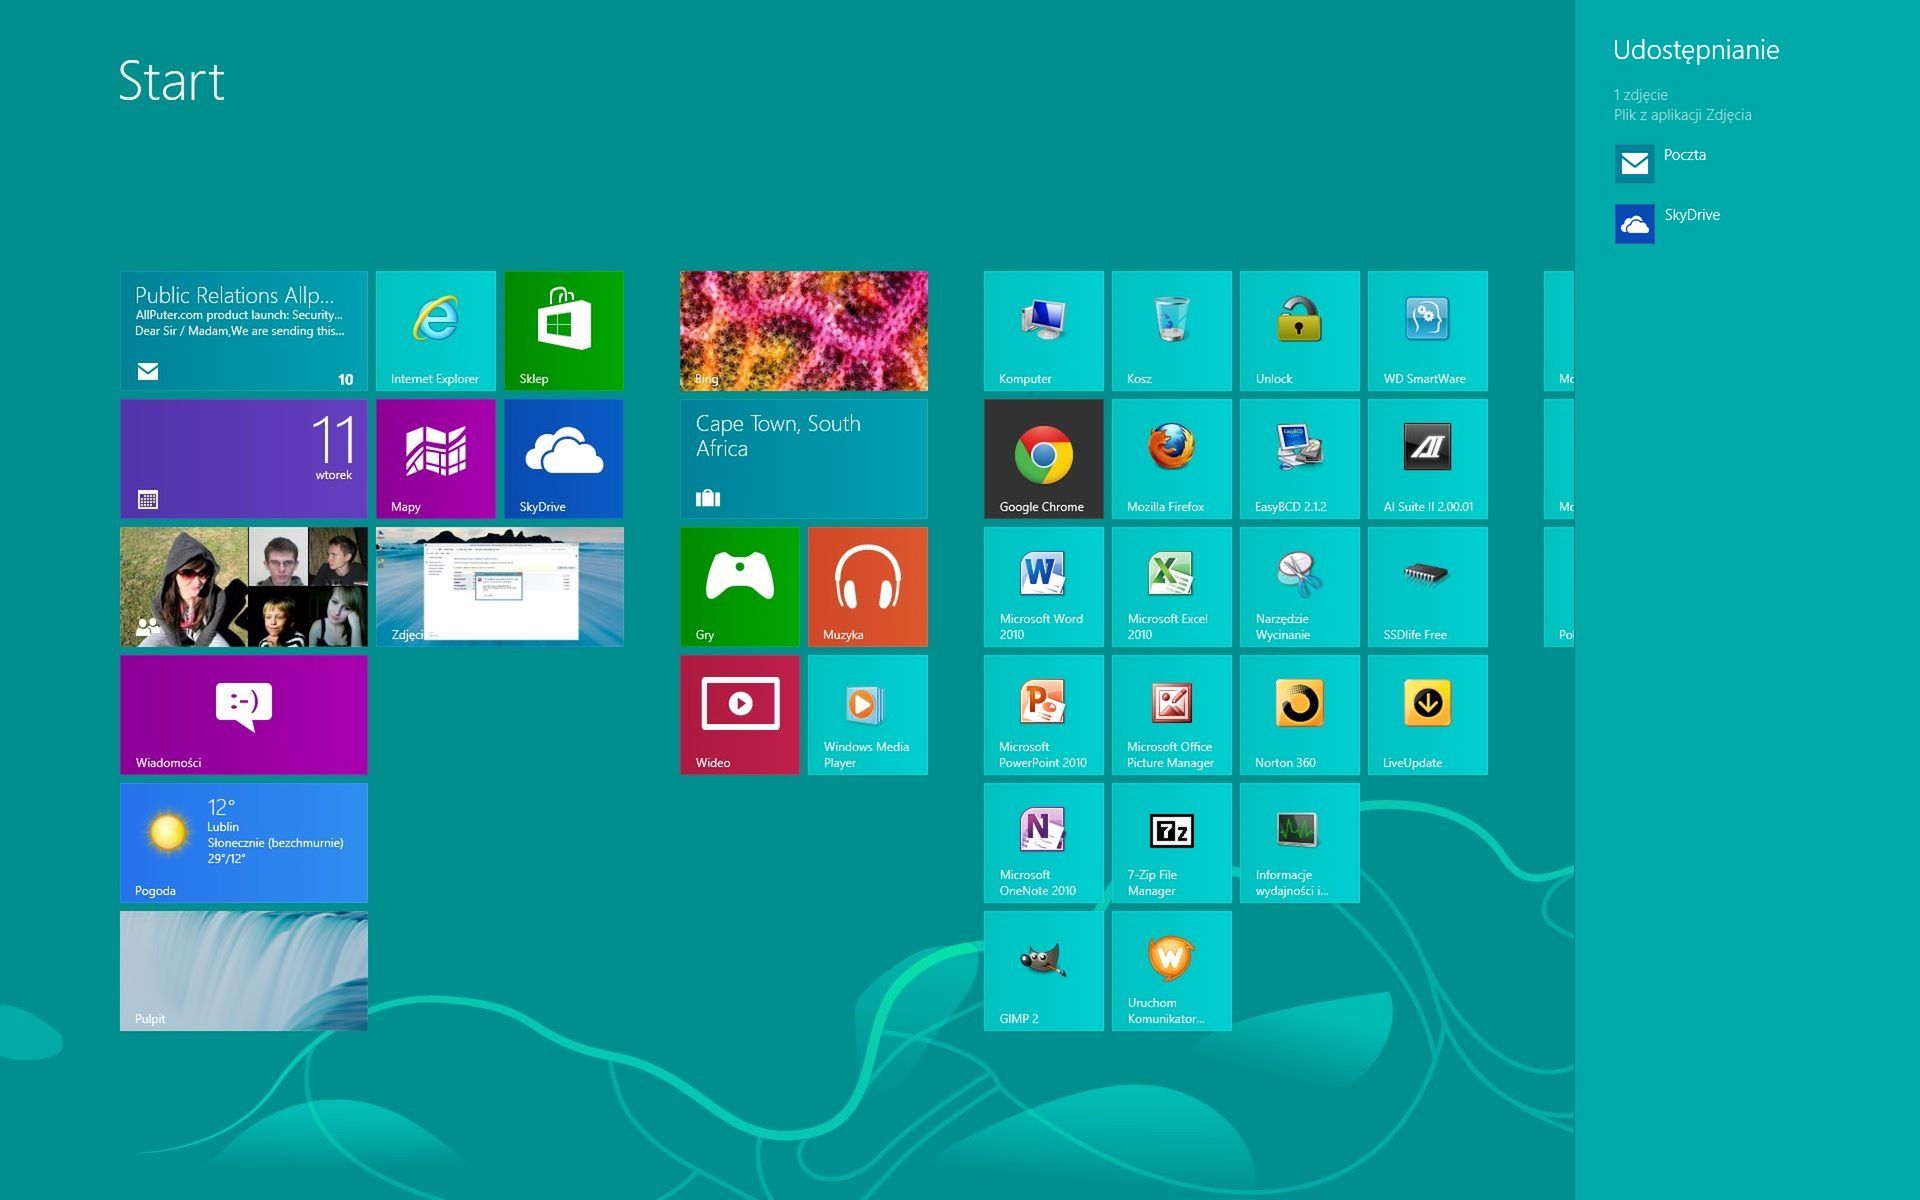Click the Udostępnianie panel heading
The width and height of the screenshot is (1920, 1200).
1696,51
